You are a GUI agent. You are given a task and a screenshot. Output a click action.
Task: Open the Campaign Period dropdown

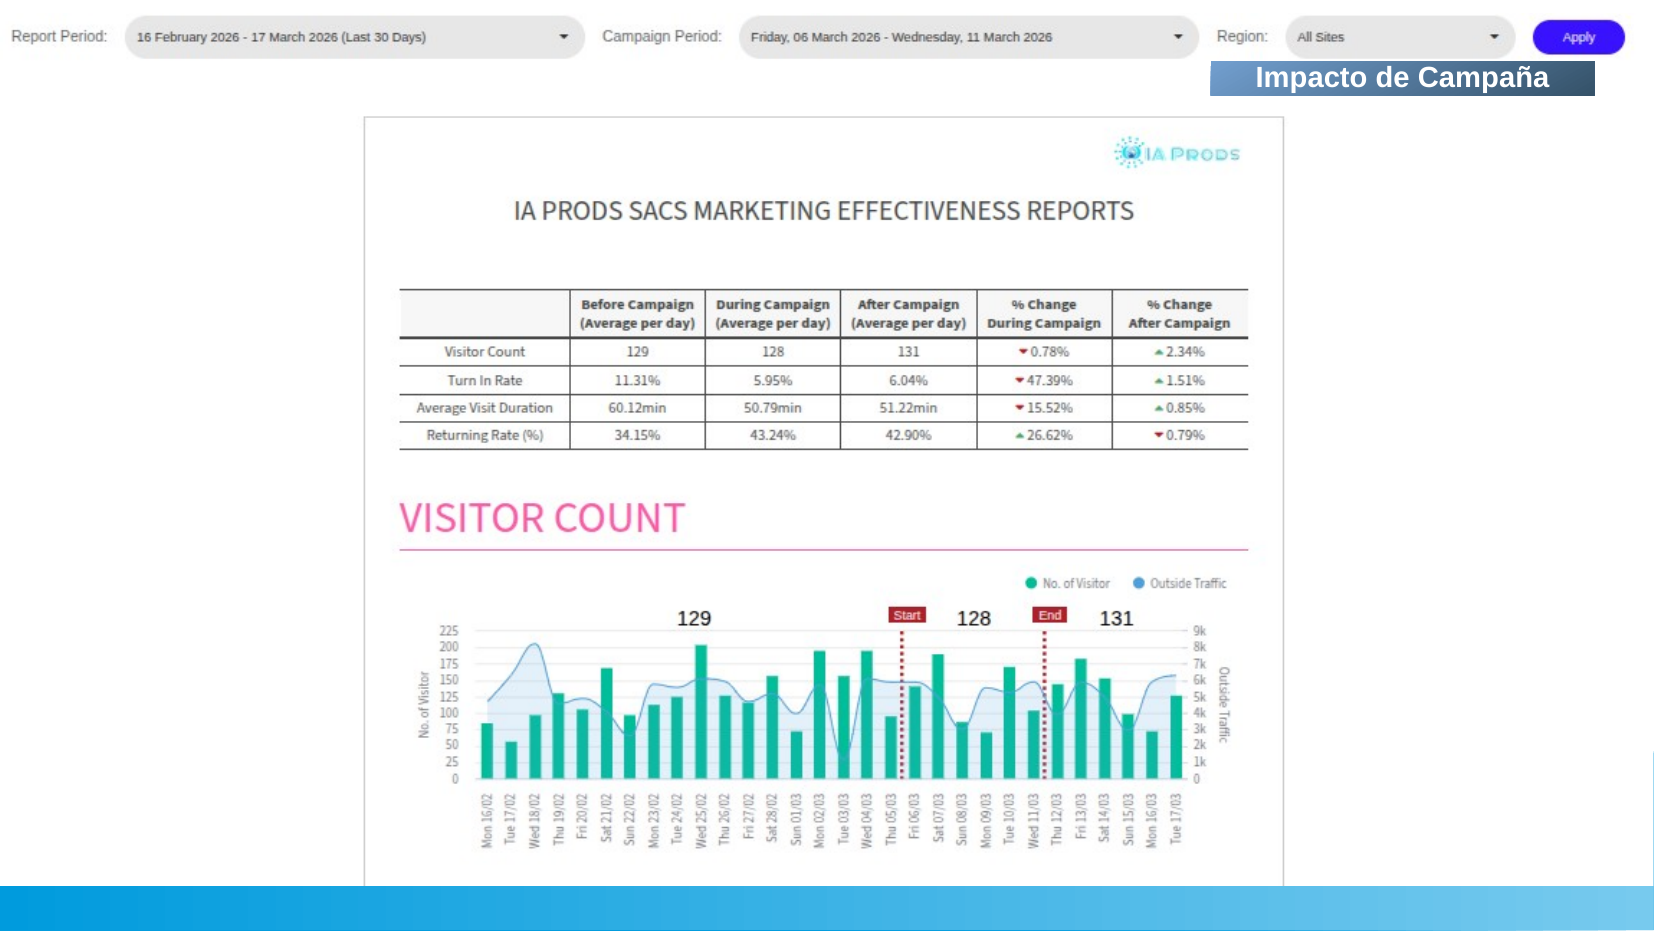click(968, 37)
